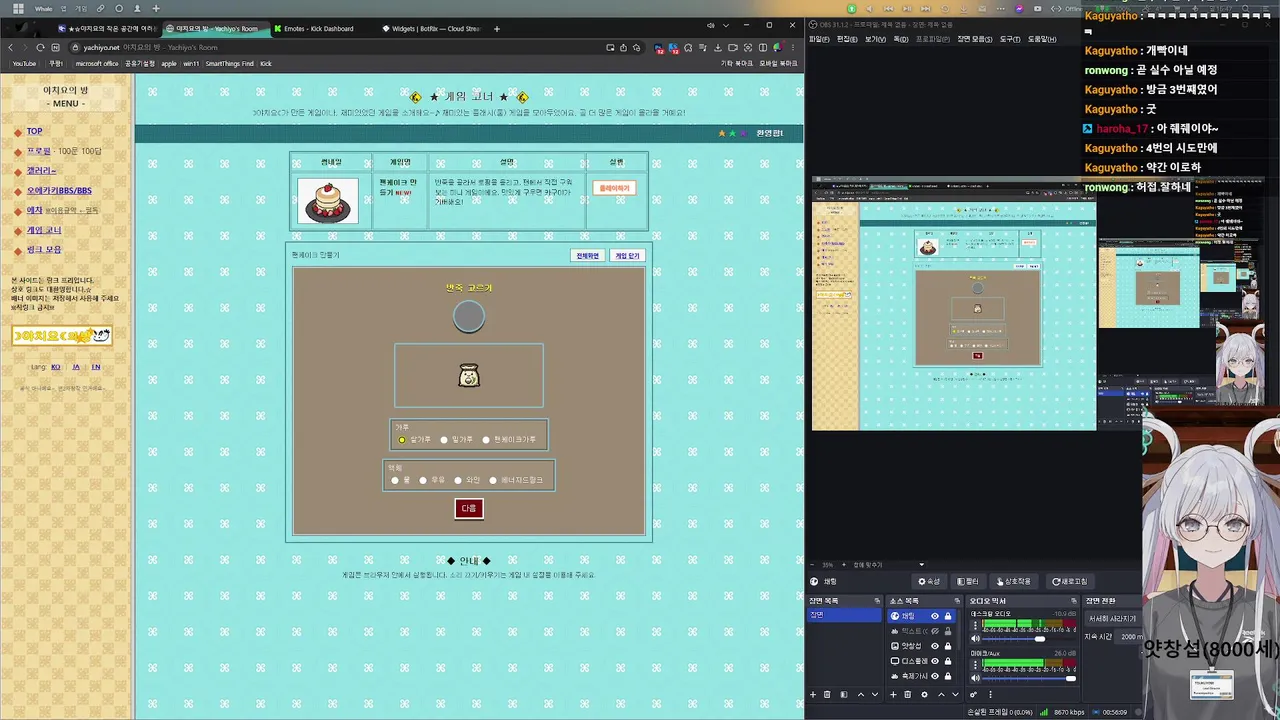Click OBS 상호작용 interact button
Screen dimensions: 1280x720
click(x=1014, y=581)
